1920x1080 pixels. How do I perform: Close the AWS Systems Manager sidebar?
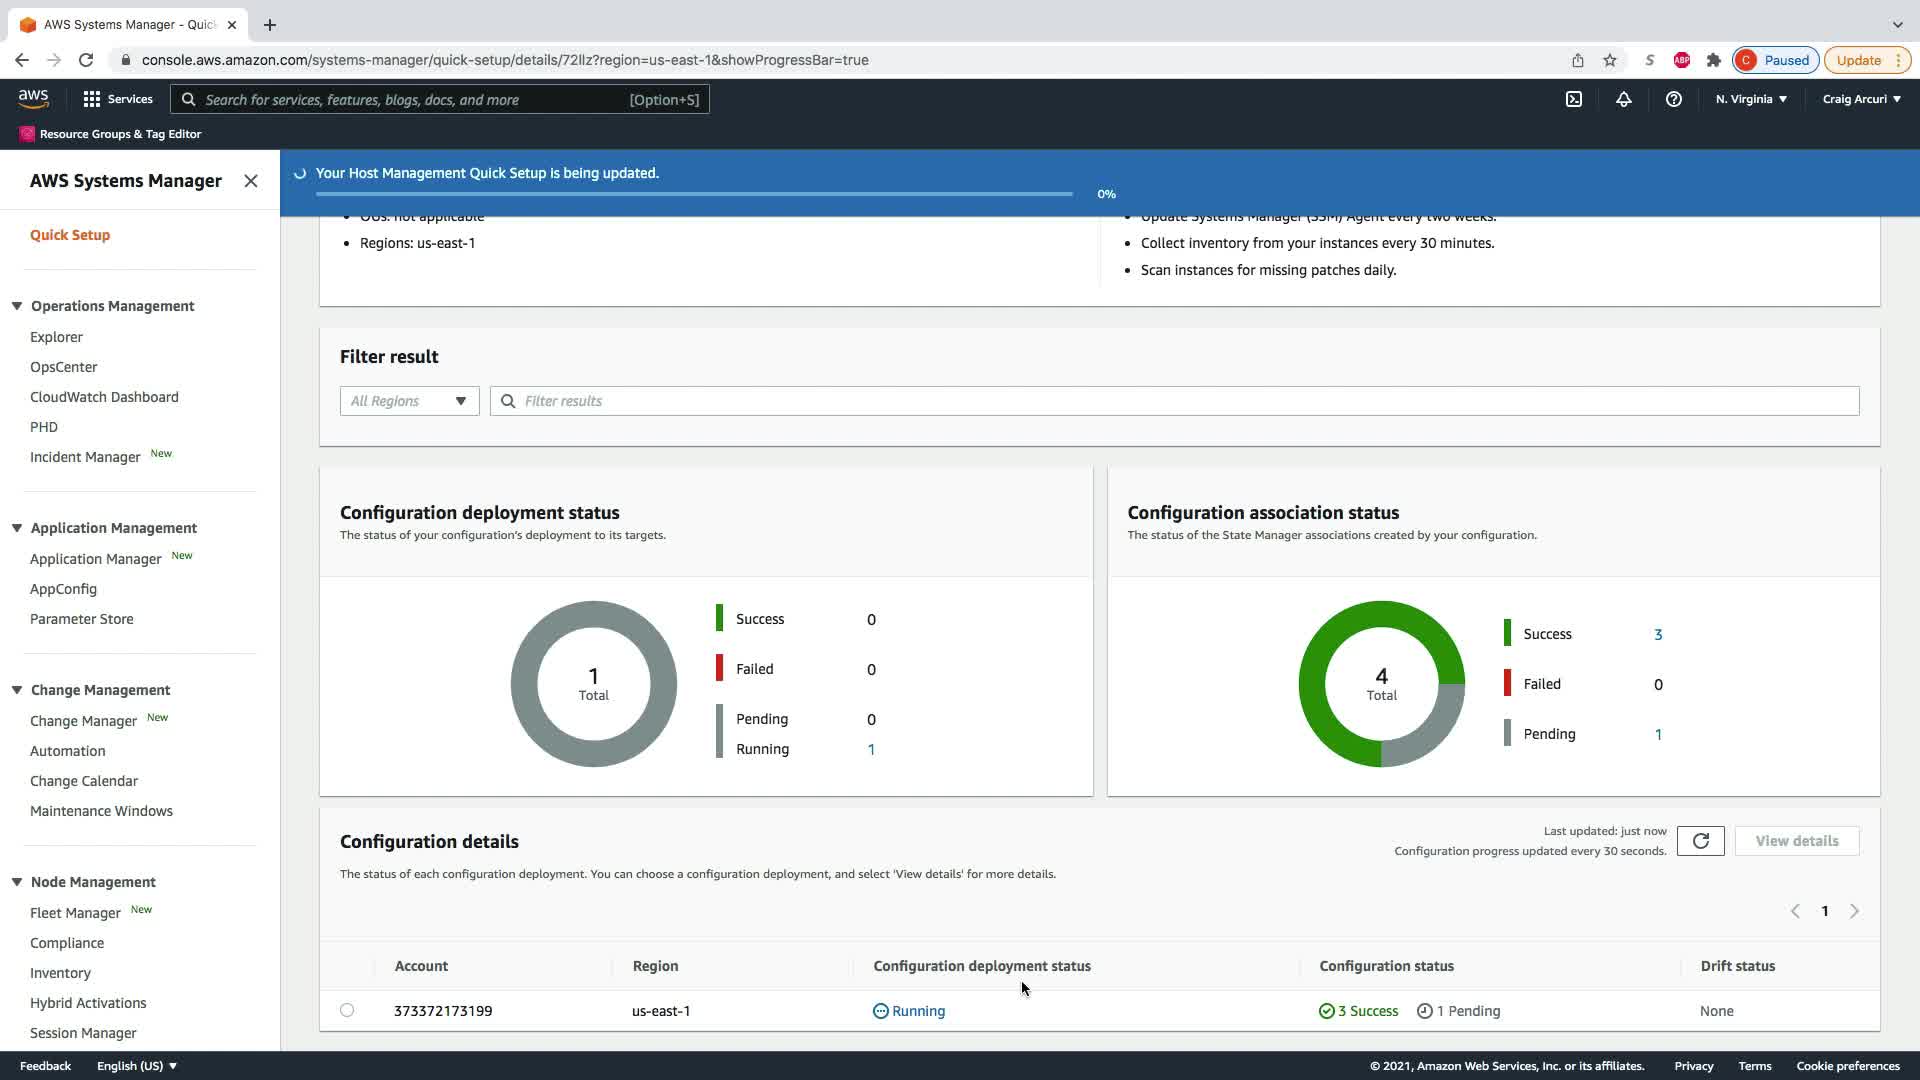(x=251, y=181)
